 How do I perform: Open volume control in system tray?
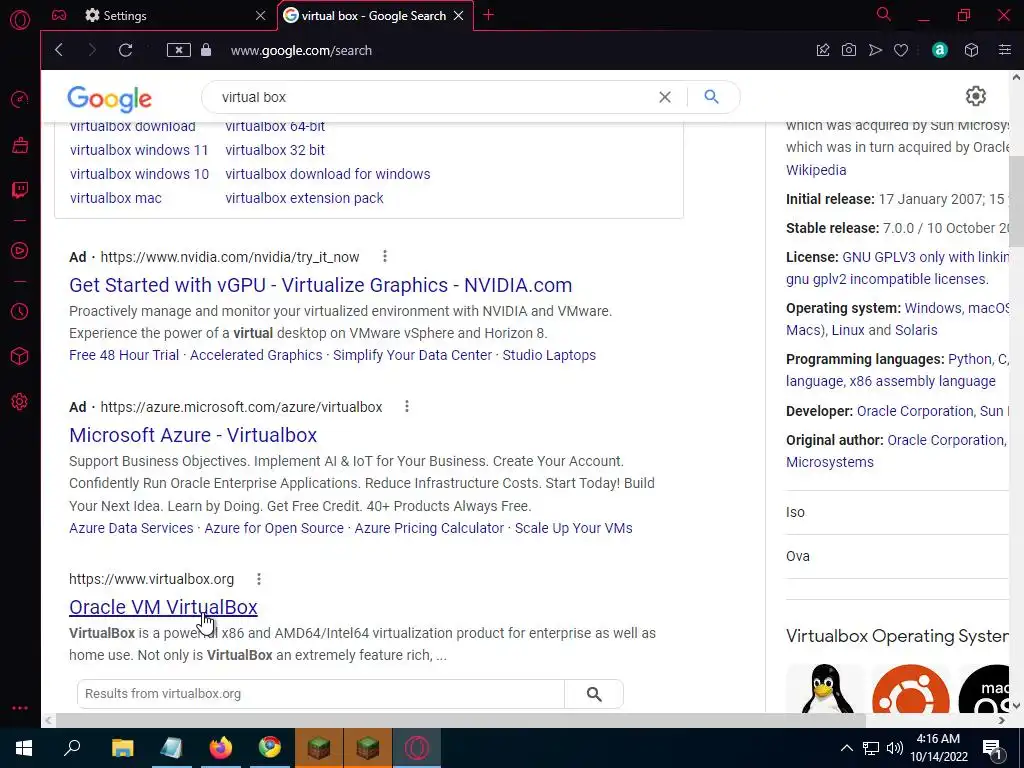coord(894,748)
